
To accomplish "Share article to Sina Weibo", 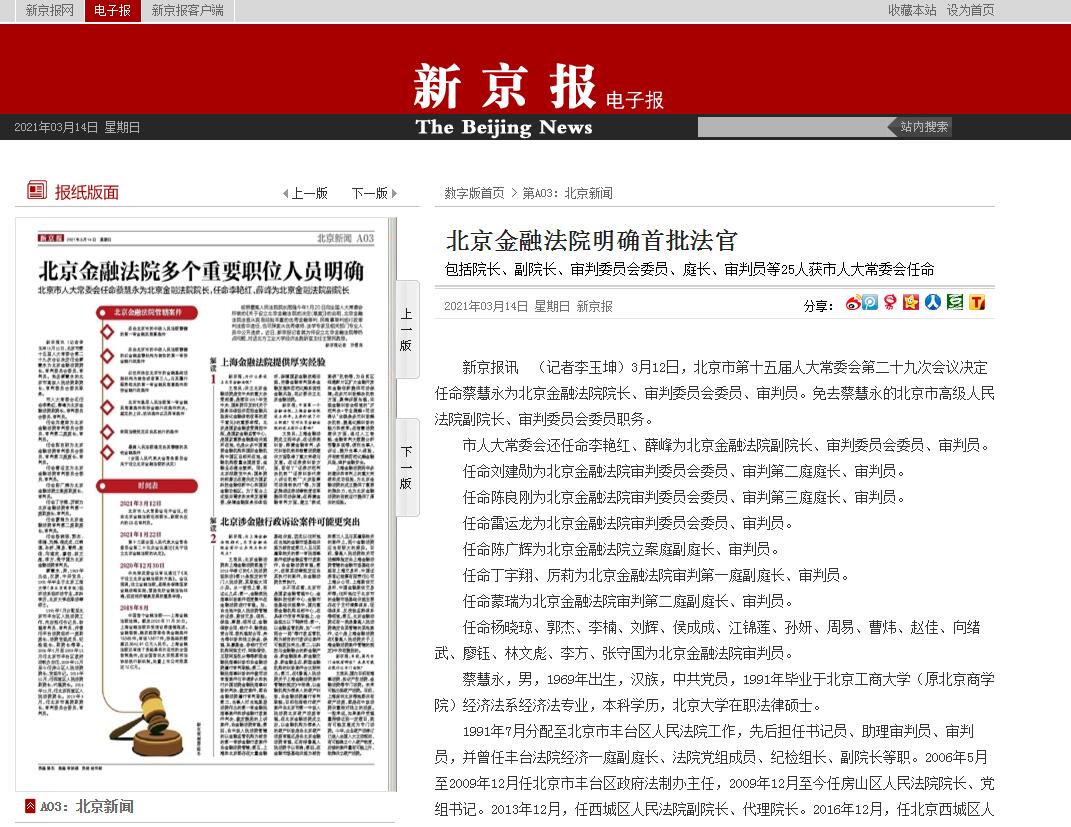I will coord(853,303).
